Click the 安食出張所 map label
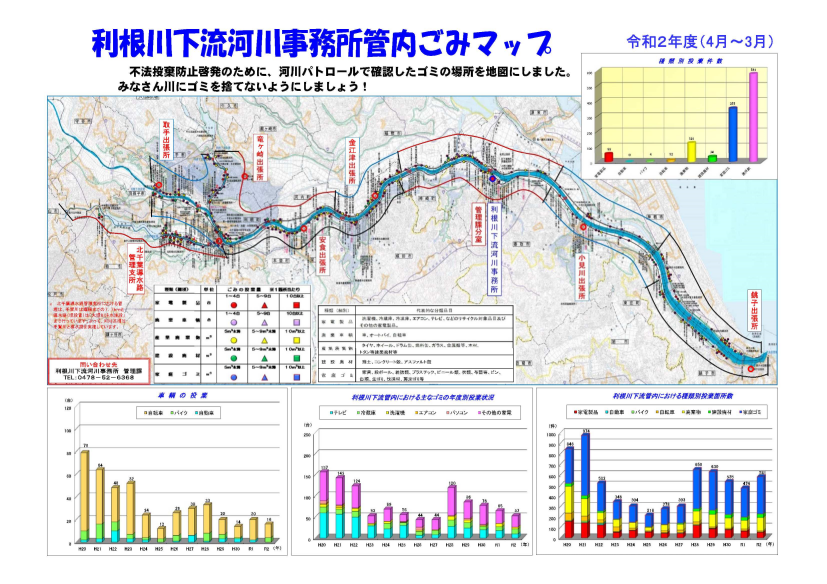The image size is (827, 584). coord(322,254)
